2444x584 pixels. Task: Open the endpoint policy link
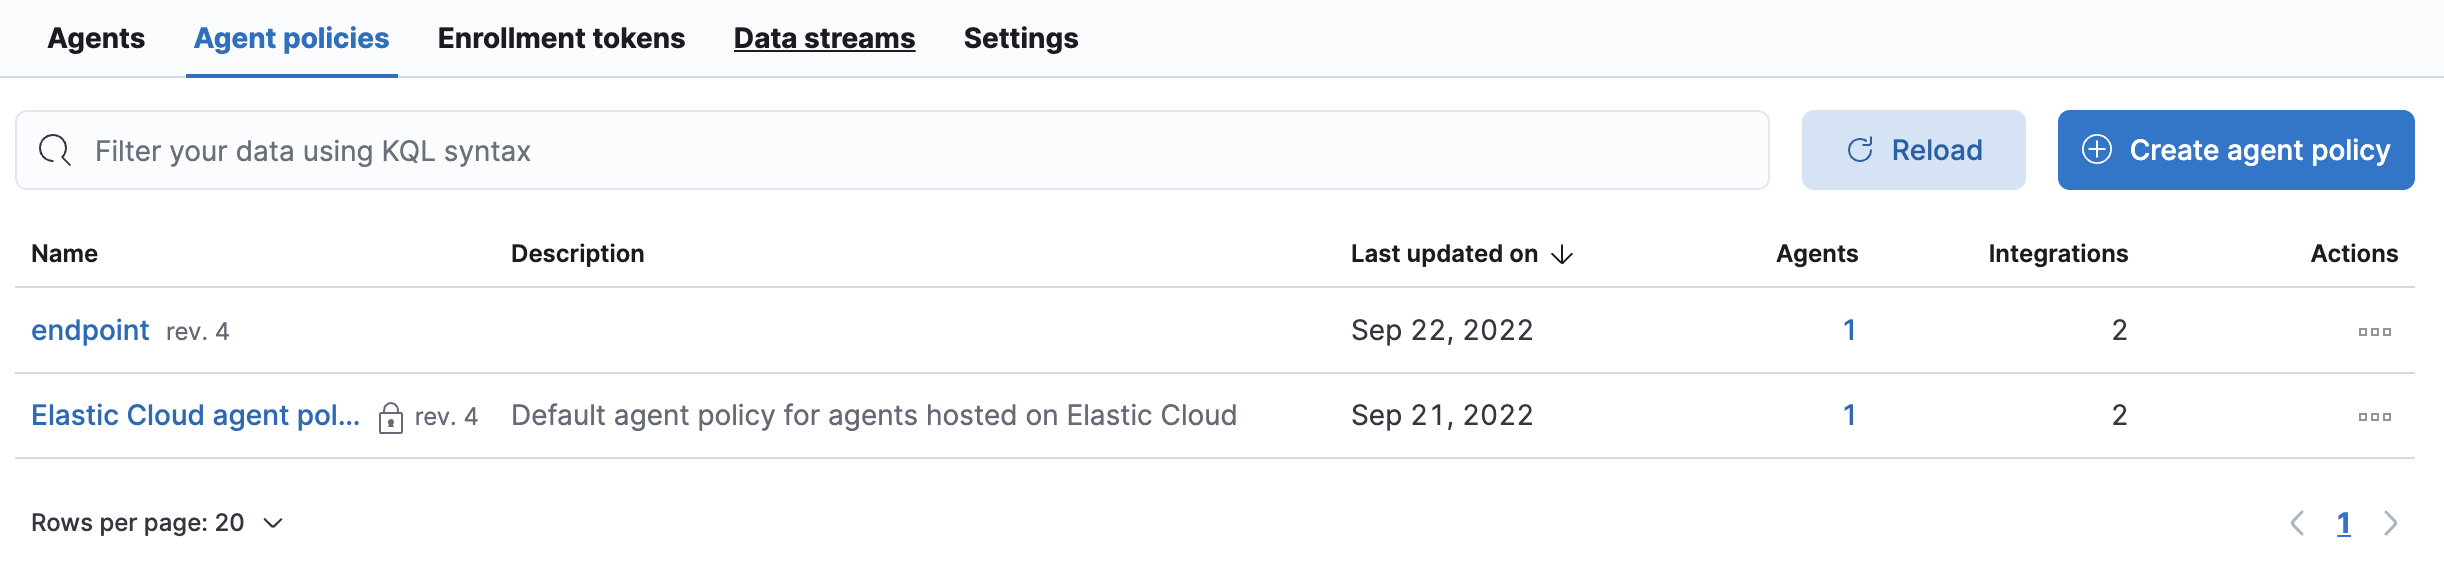(x=91, y=330)
